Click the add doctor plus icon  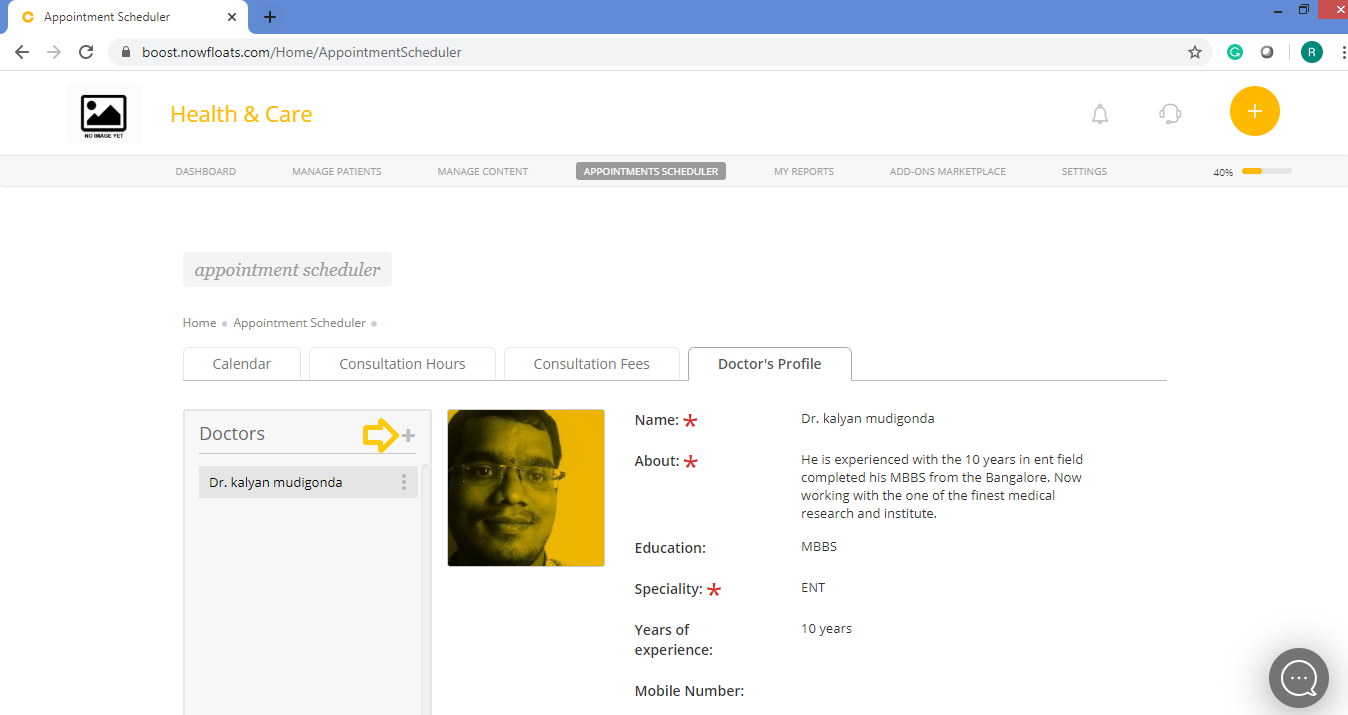(408, 435)
